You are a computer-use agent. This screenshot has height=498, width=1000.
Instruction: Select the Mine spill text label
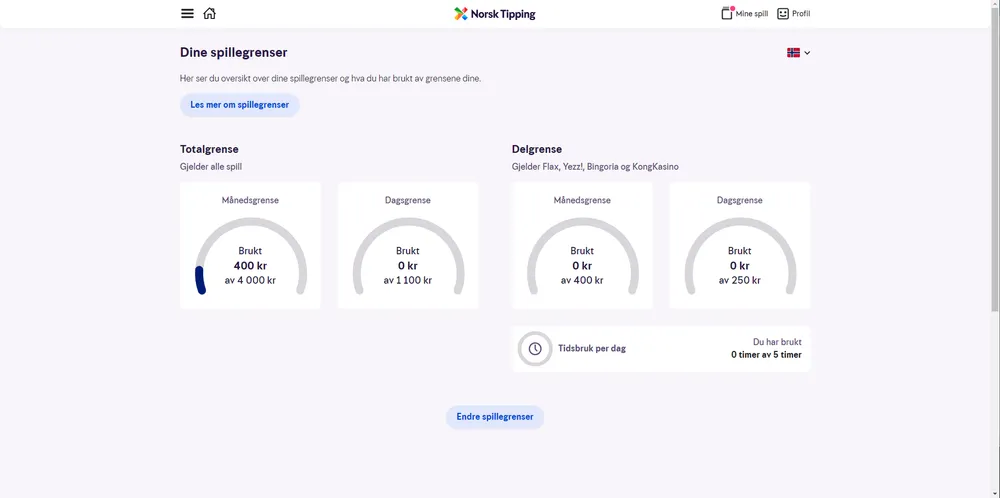click(752, 14)
